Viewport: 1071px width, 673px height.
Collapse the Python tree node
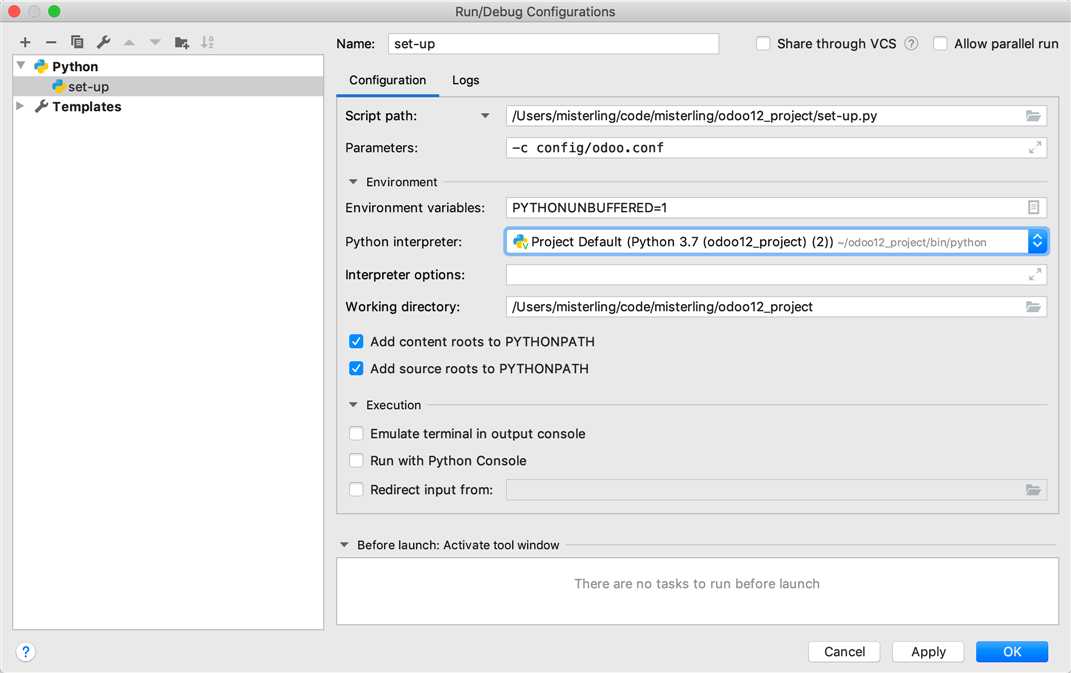click(21, 66)
